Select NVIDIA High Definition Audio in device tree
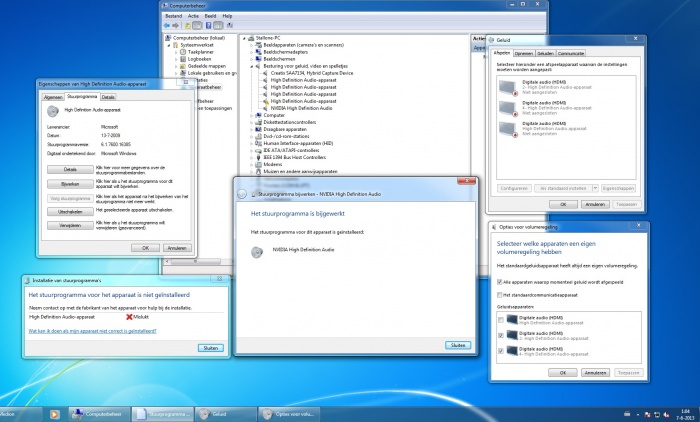700x422 pixels. pos(297,108)
